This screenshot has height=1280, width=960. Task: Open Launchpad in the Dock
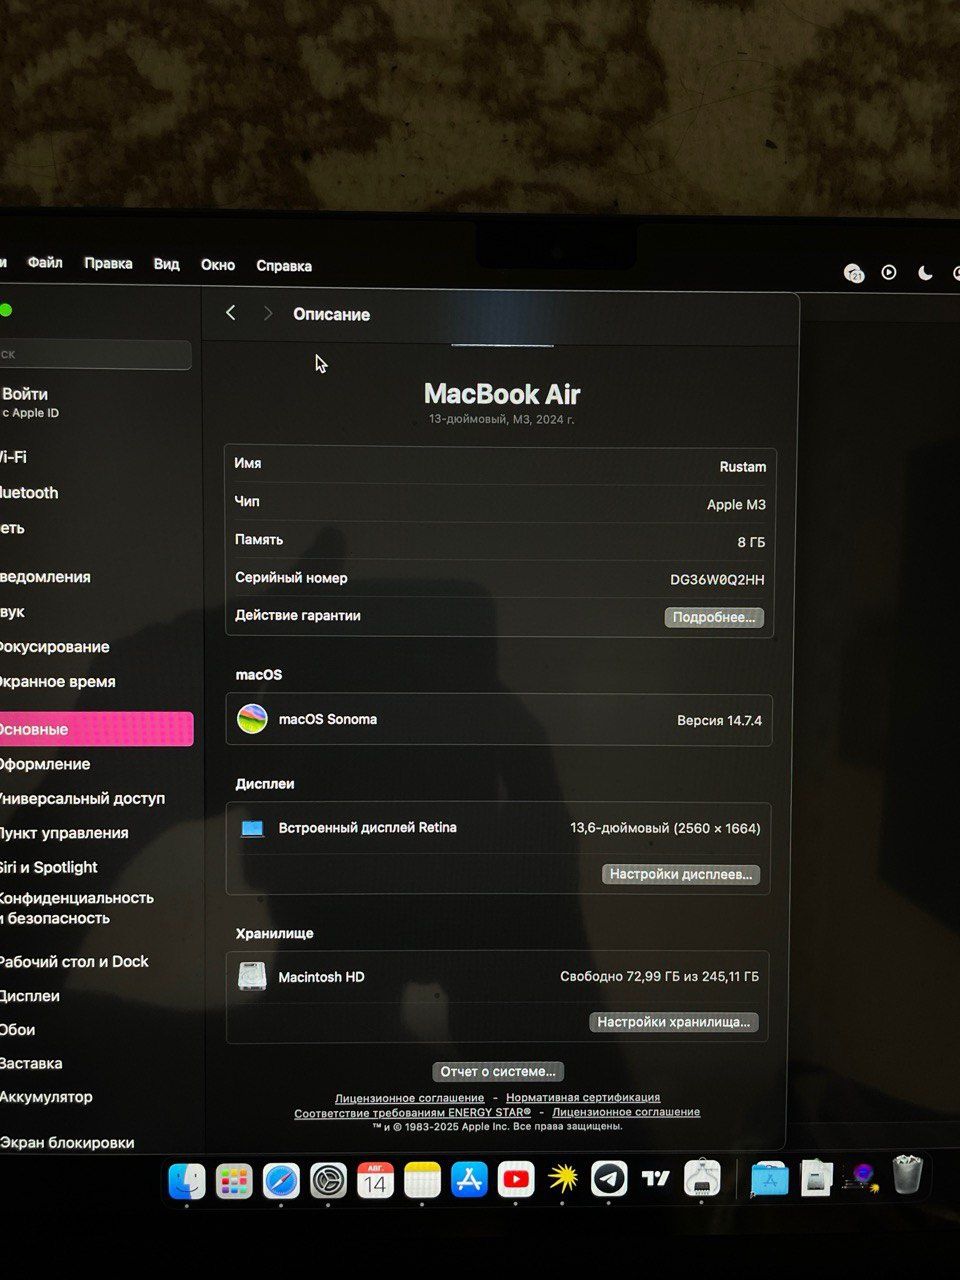[x=234, y=1181]
